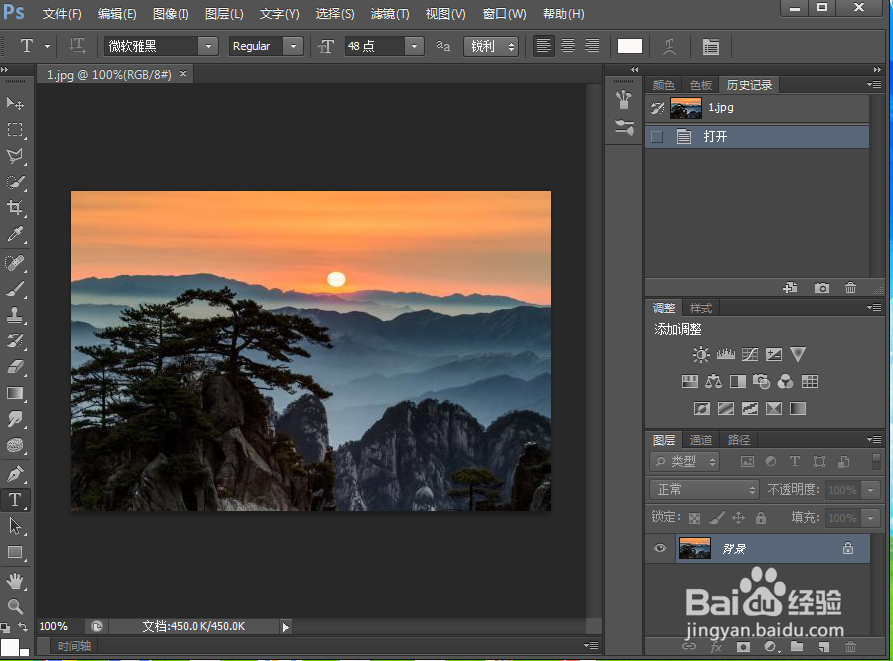Select the Brush tool

(15, 289)
